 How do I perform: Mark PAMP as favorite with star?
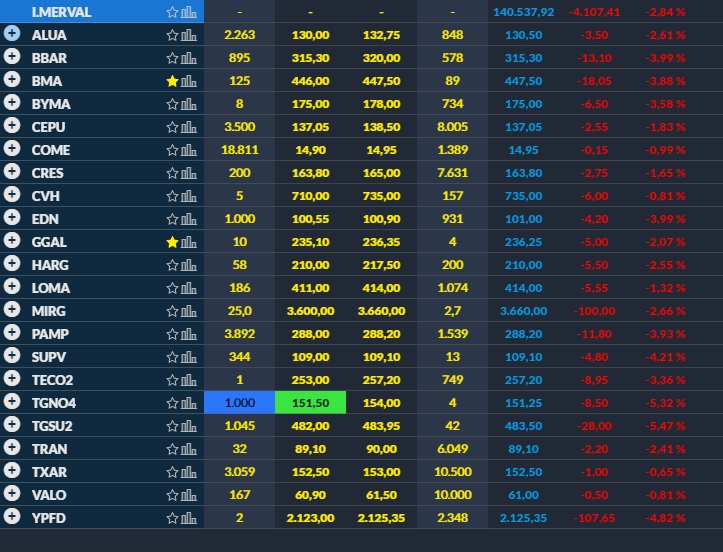172,334
